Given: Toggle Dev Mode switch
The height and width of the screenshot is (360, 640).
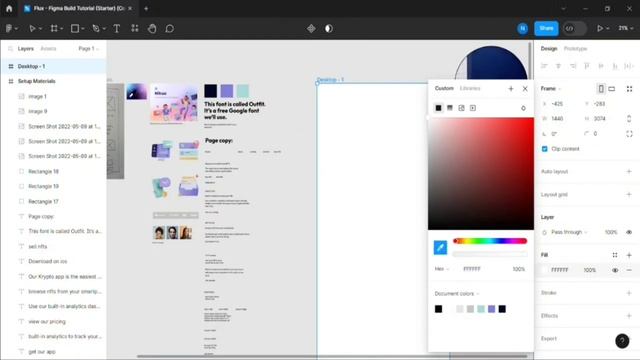Looking at the screenshot, I should (x=574, y=29).
